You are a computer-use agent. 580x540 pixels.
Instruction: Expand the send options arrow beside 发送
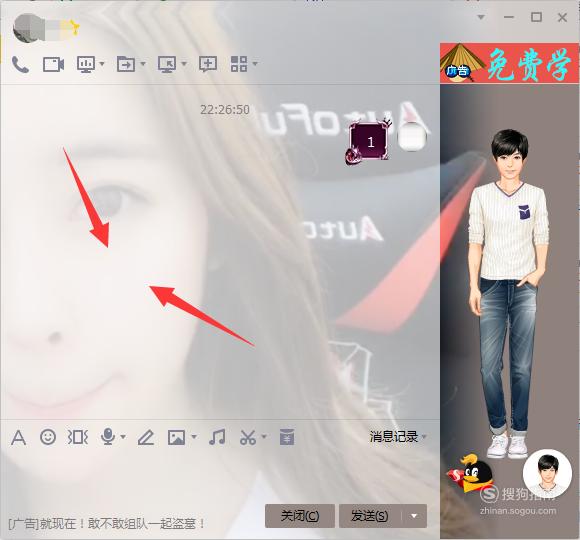pyautogui.click(x=414, y=516)
